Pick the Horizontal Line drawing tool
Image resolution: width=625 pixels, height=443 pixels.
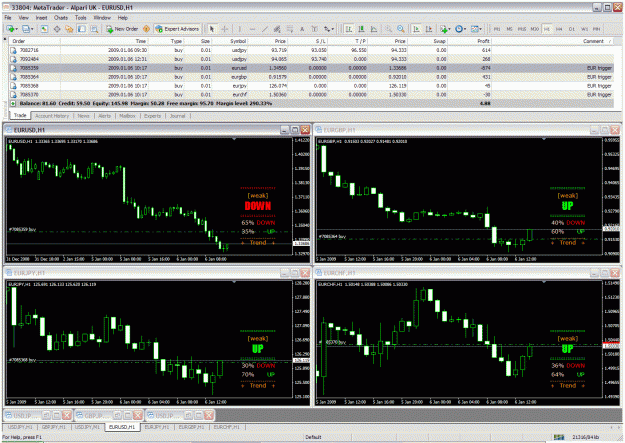click(x=252, y=29)
